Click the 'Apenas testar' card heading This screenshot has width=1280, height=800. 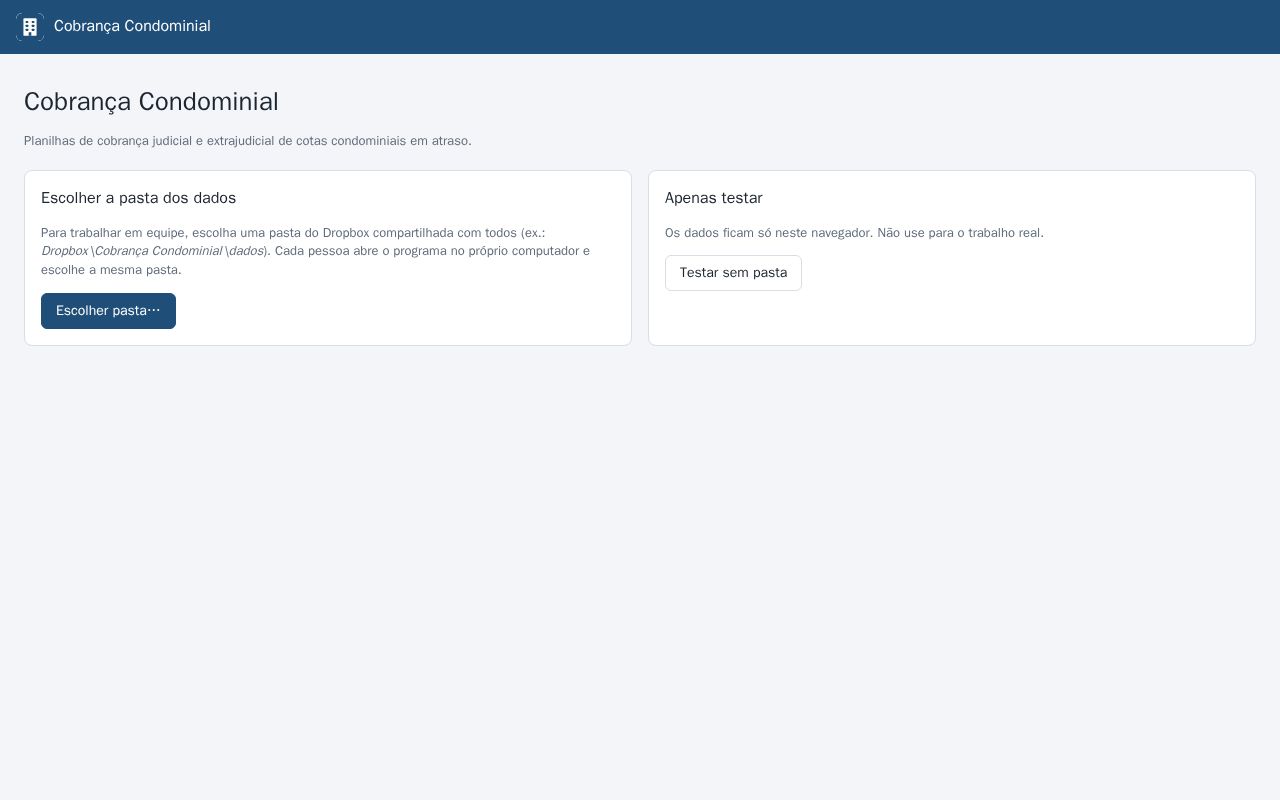point(713,198)
